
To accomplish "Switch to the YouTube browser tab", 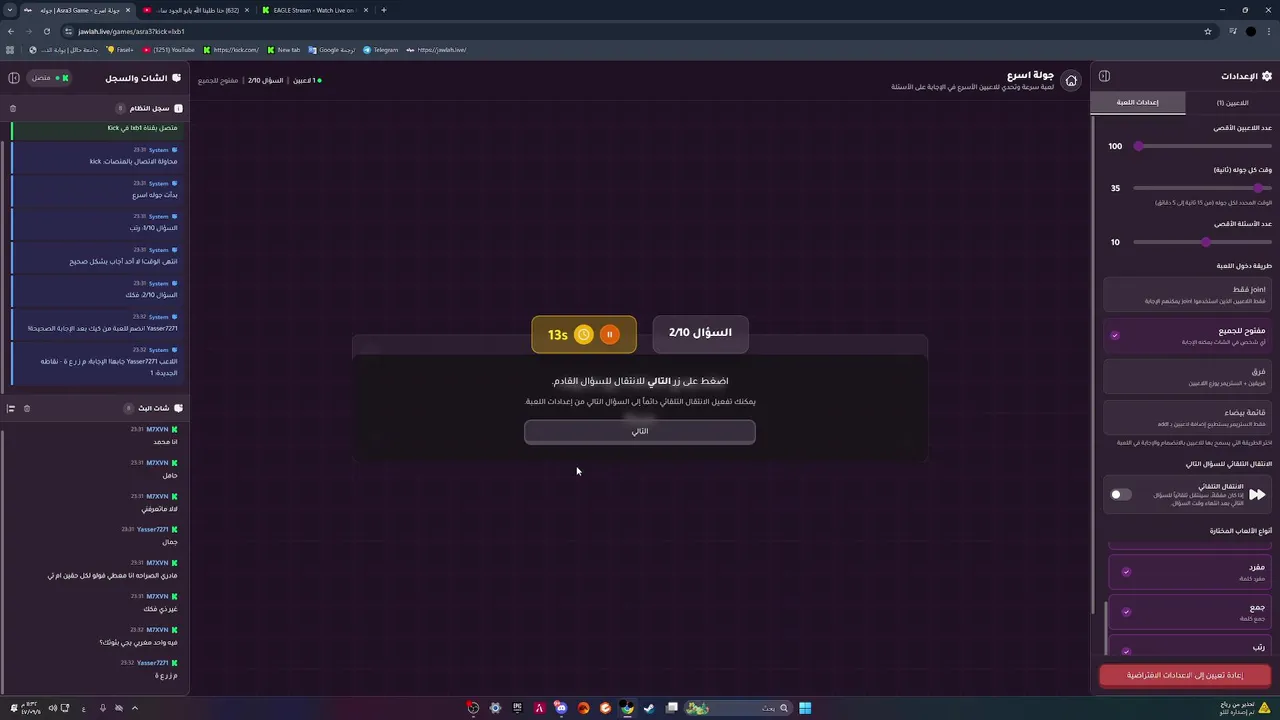I will (x=195, y=10).
